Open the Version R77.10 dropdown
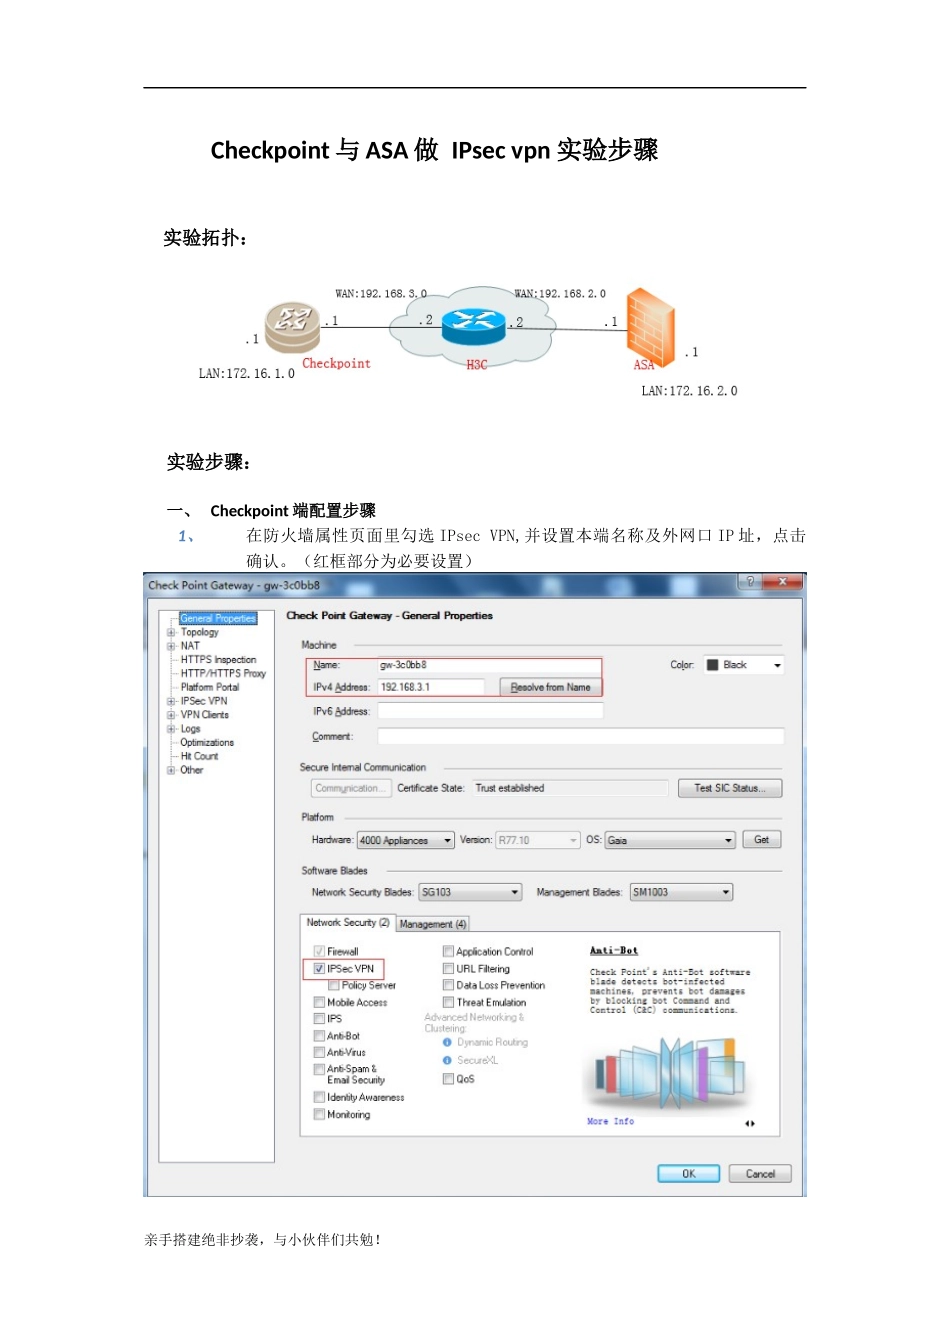Screen dimensions: 950x1344 pos(538,840)
